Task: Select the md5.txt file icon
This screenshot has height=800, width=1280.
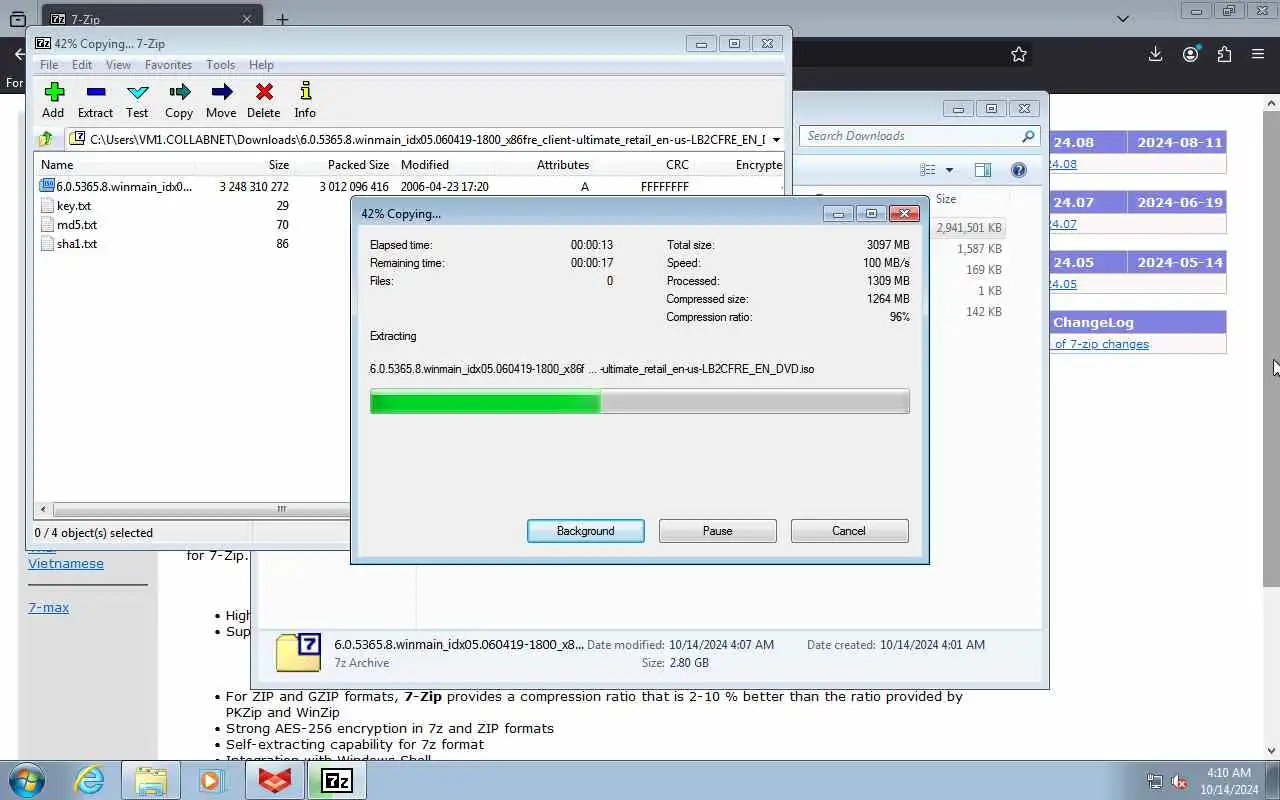Action: click(x=47, y=224)
